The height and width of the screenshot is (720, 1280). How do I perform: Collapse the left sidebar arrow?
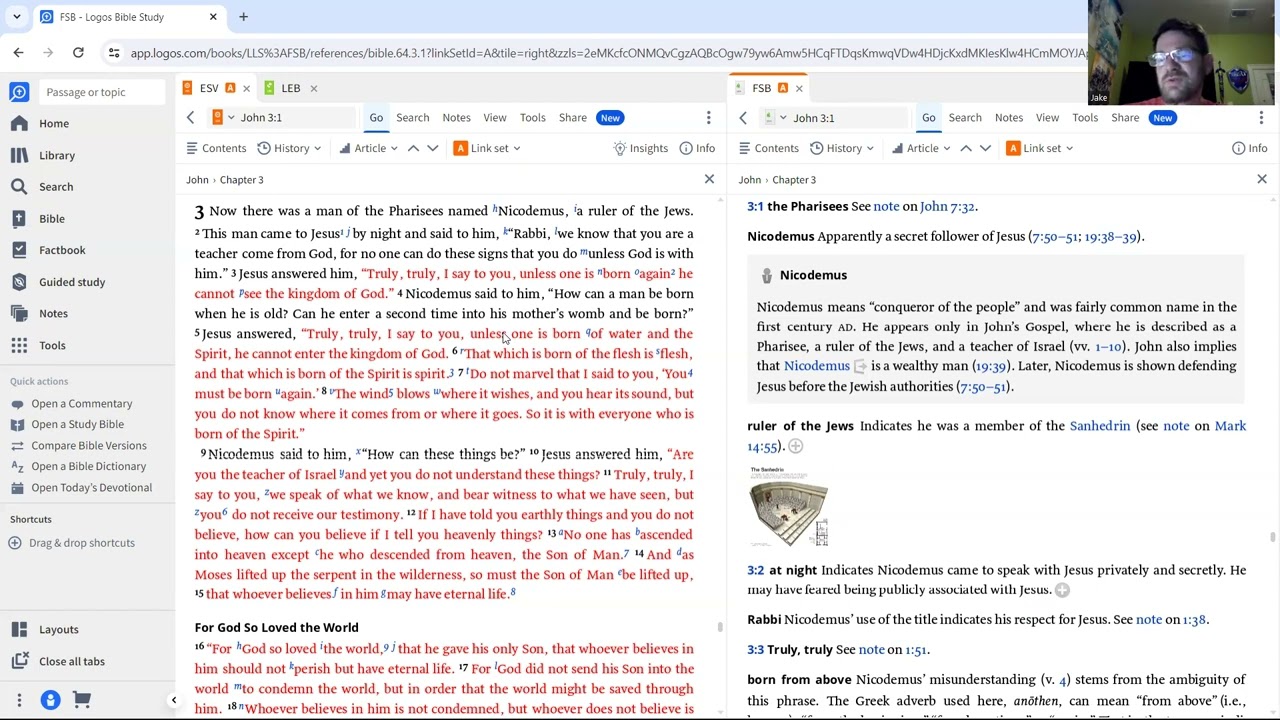[173, 701]
